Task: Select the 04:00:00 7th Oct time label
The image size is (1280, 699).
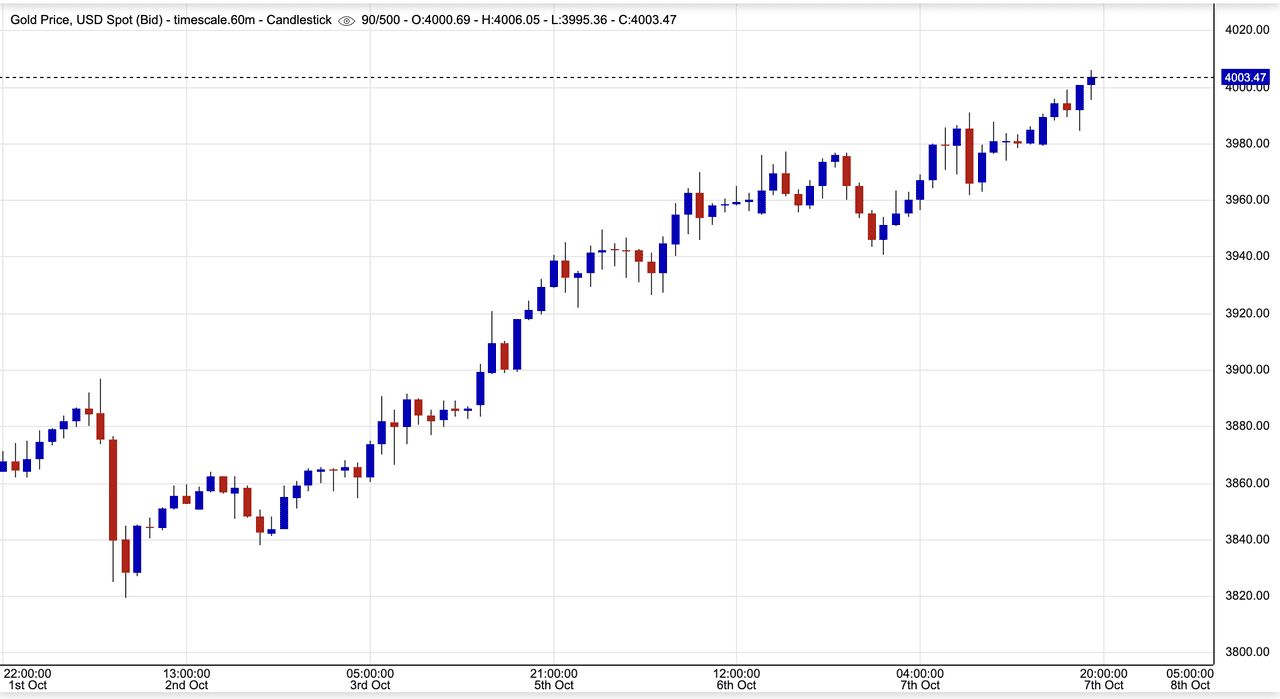Action: tap(920, 679)
